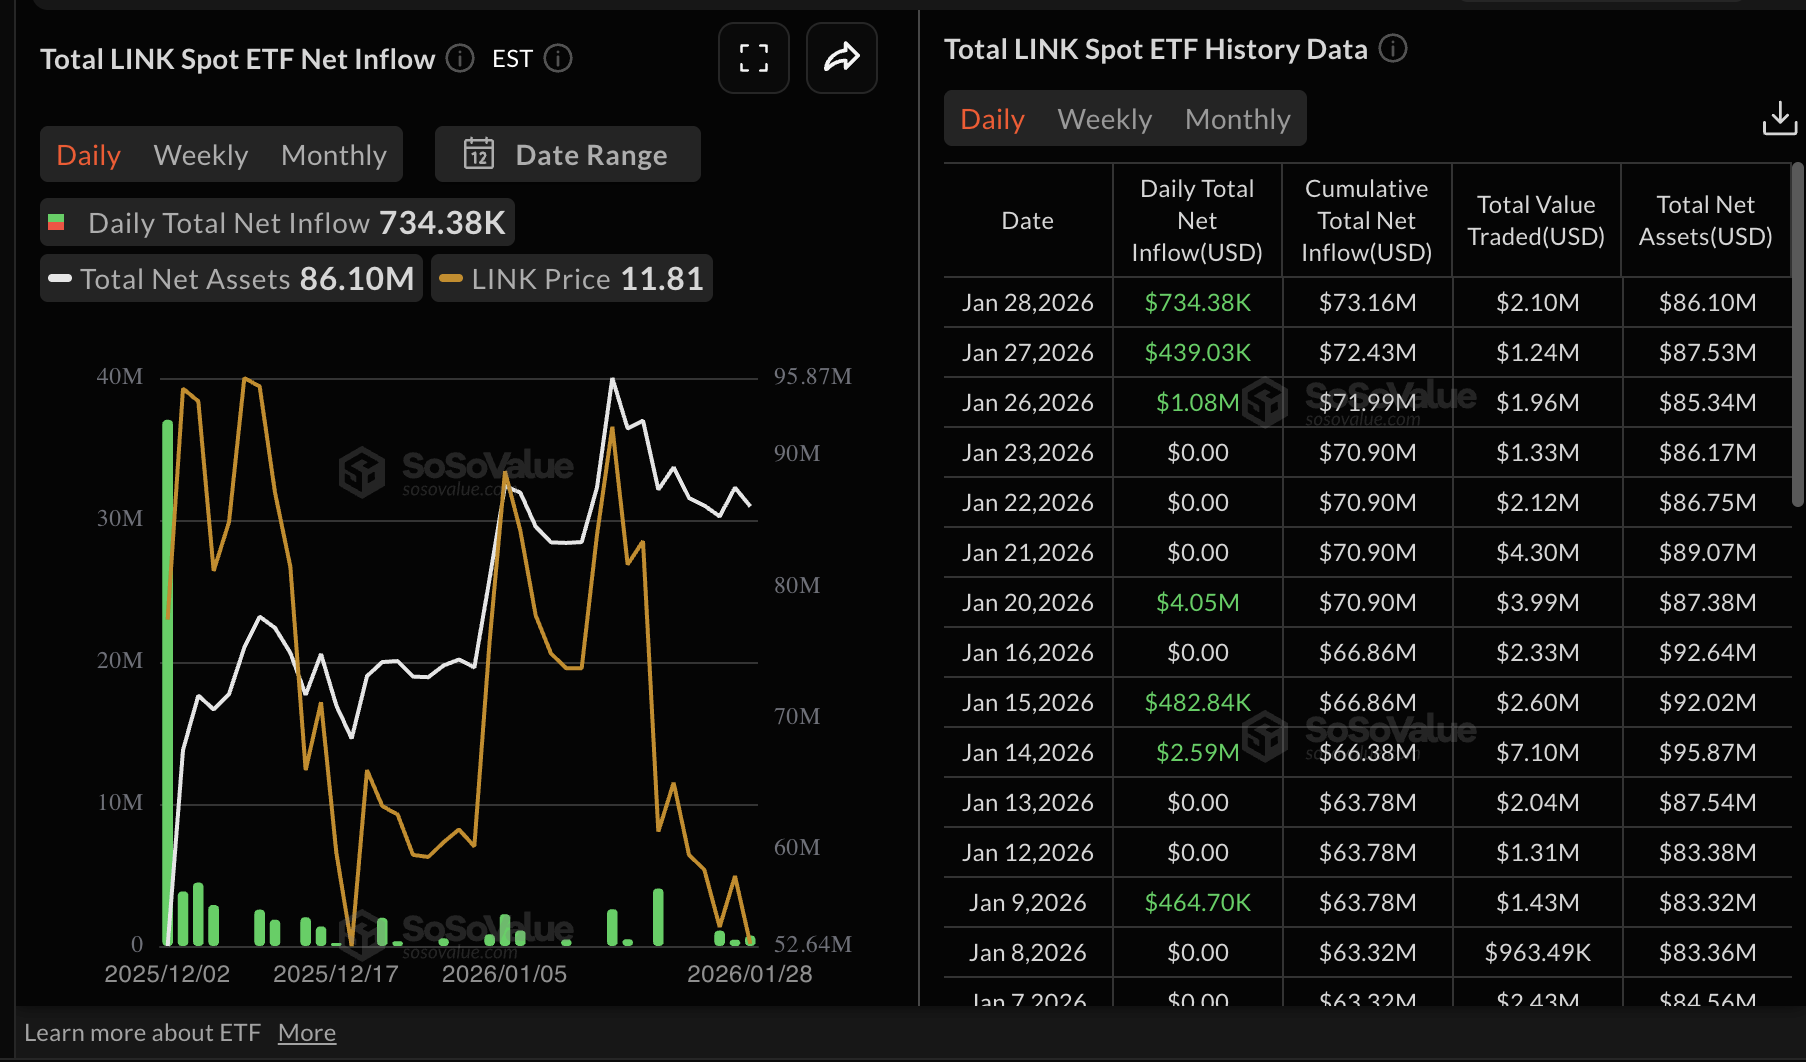
Task: Click the More link at the bottom
Action: click(x=307, y=1031)
